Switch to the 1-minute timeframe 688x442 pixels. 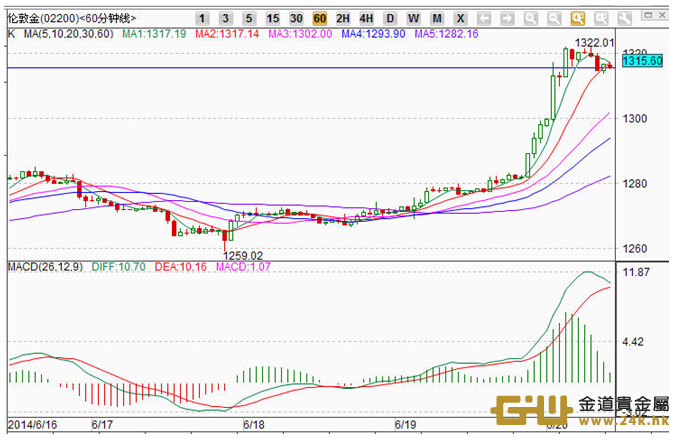(202, 19)
